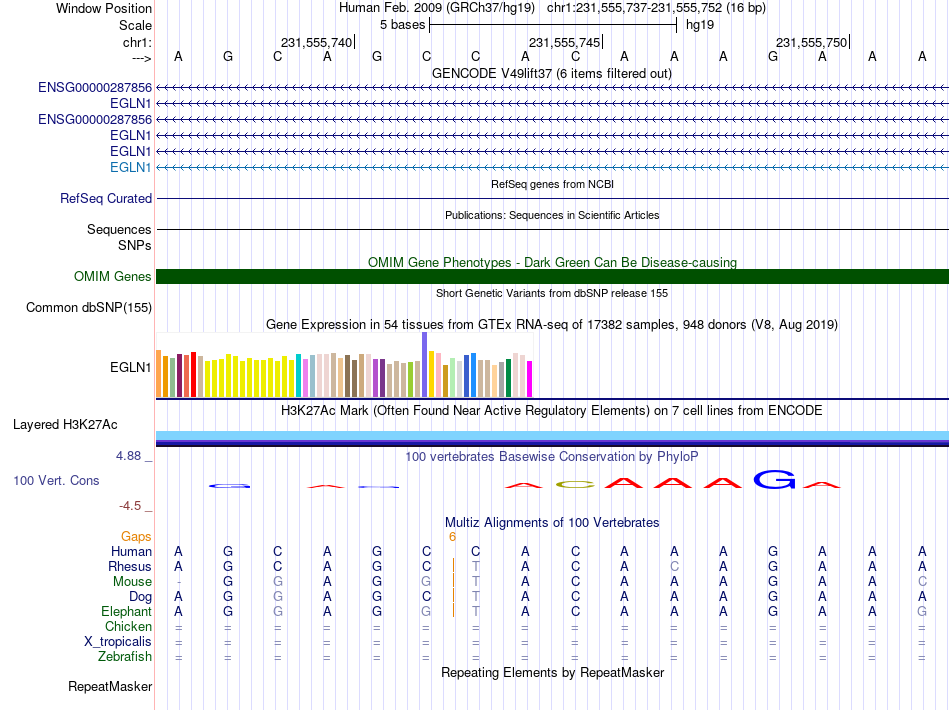Open OMIM Genes track label
This screenshot has width=950, height=710.
[x=112, y=276]
